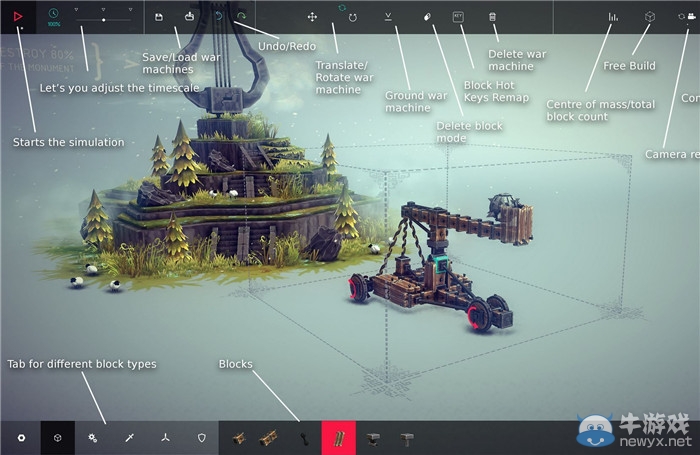This screenshot has width=700, height=455.
Task: Open the load war machine icon
Action: 190,17
